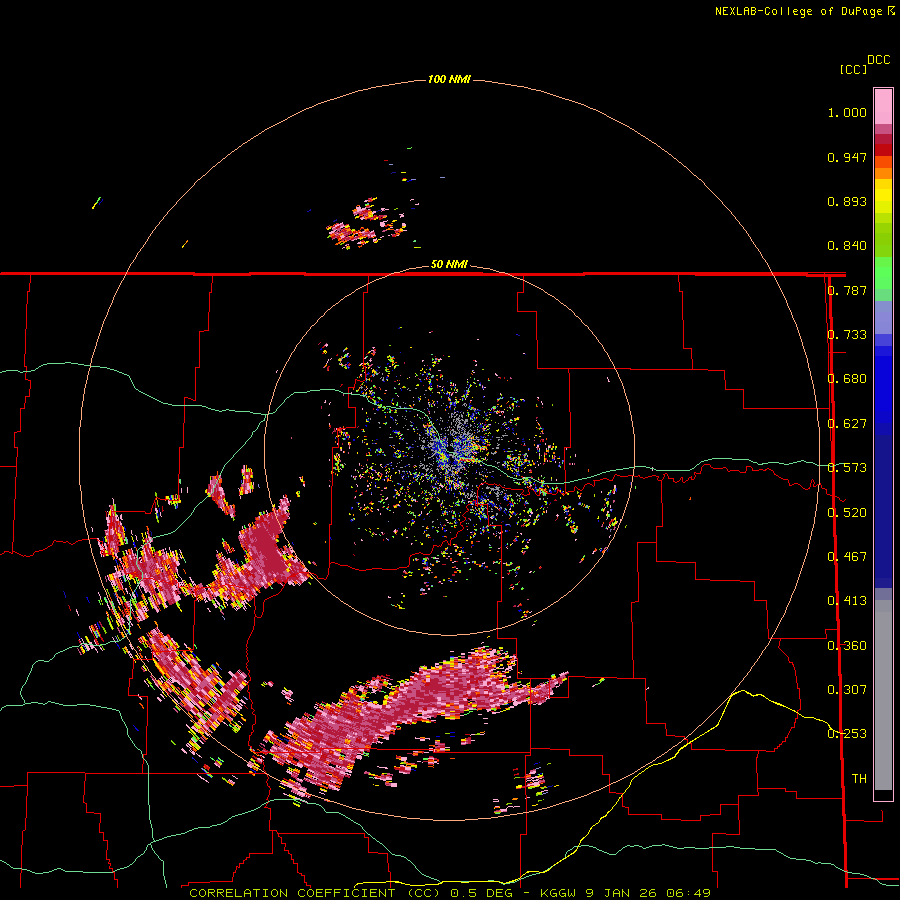Click the [CC] label above the color scale
The width and height of the screenshot is (900, 900).
pos(853,69)
